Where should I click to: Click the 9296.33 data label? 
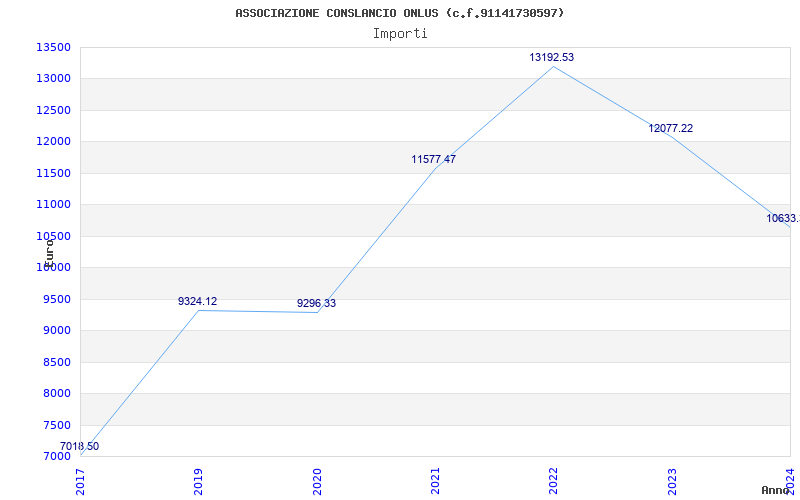click(316, 304)
